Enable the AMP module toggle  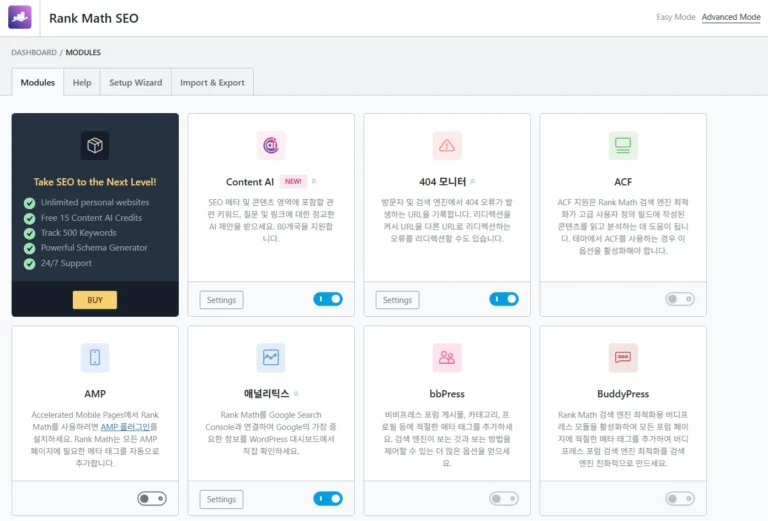(x=152, y=498)
